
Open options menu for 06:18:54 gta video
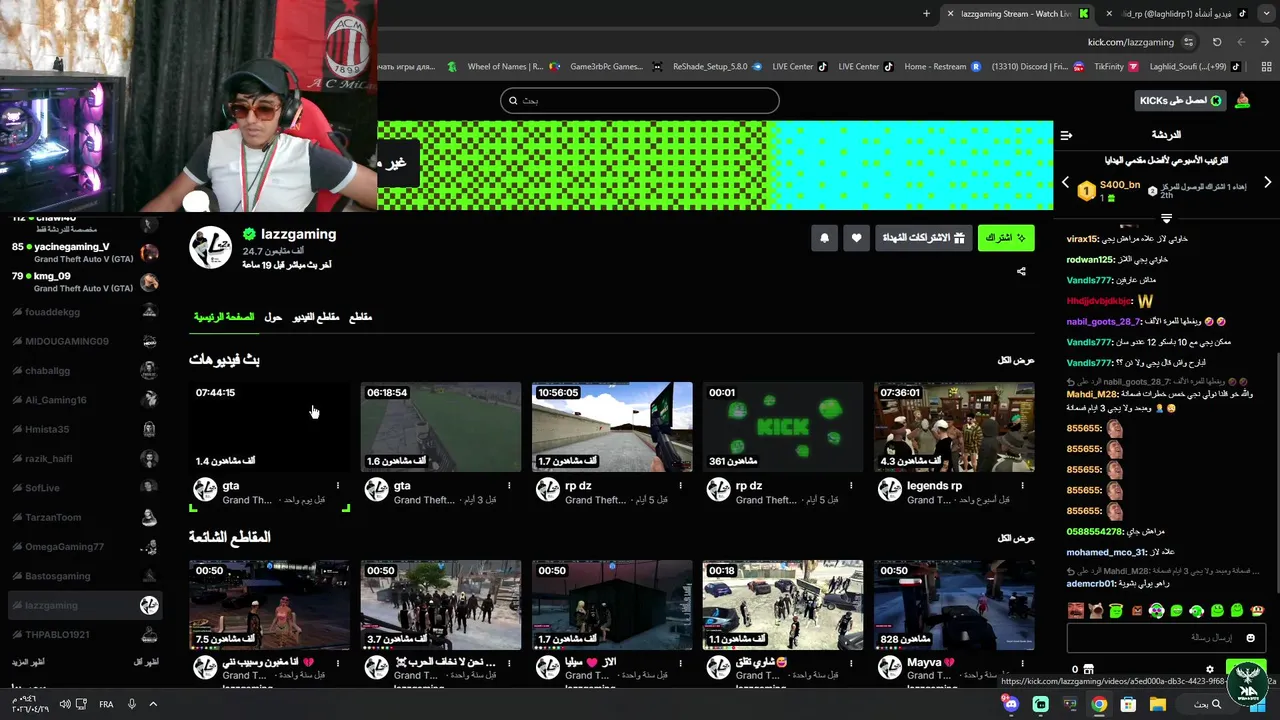[509, 486]
